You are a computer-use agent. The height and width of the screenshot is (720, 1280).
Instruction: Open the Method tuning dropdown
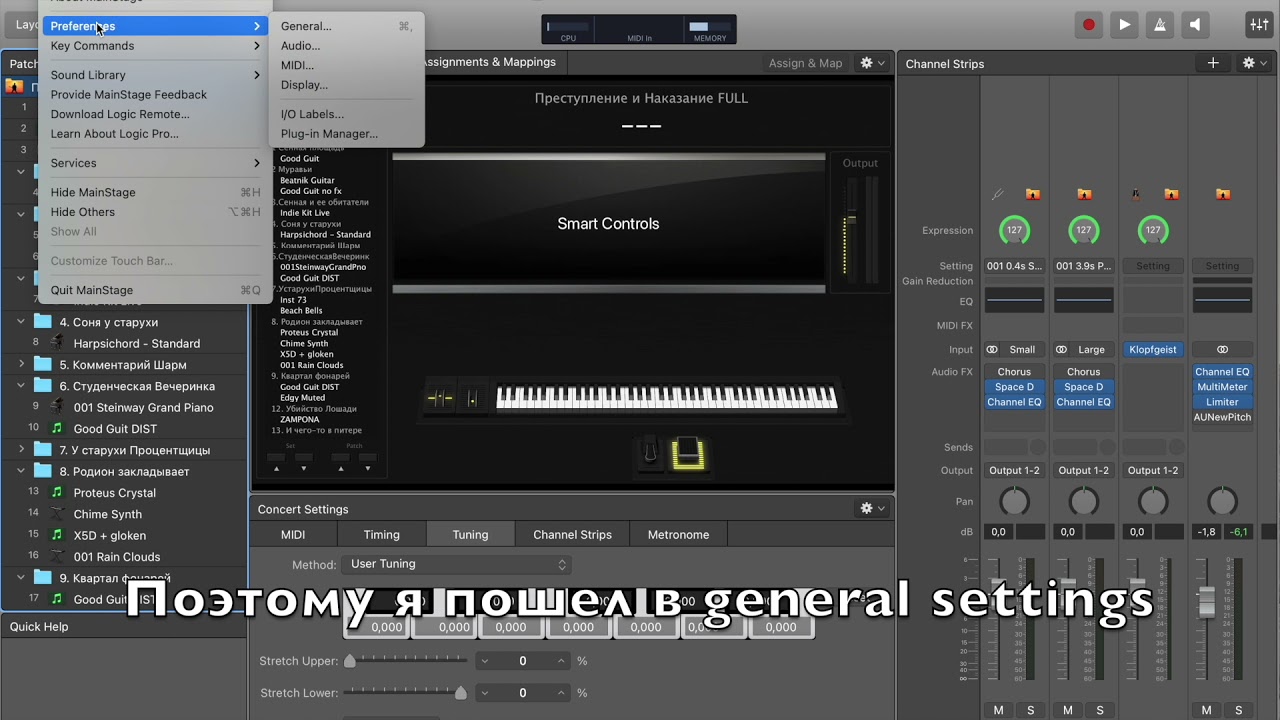456,565
